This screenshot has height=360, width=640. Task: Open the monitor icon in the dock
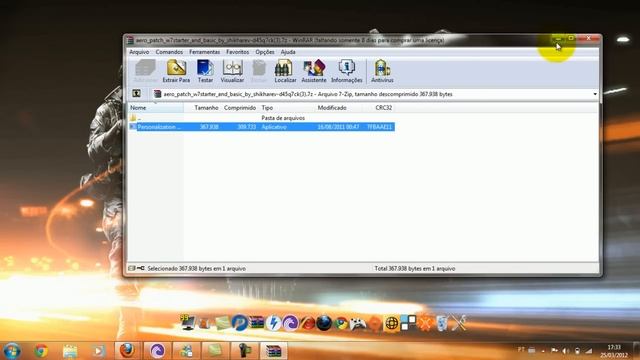point(188,322)
